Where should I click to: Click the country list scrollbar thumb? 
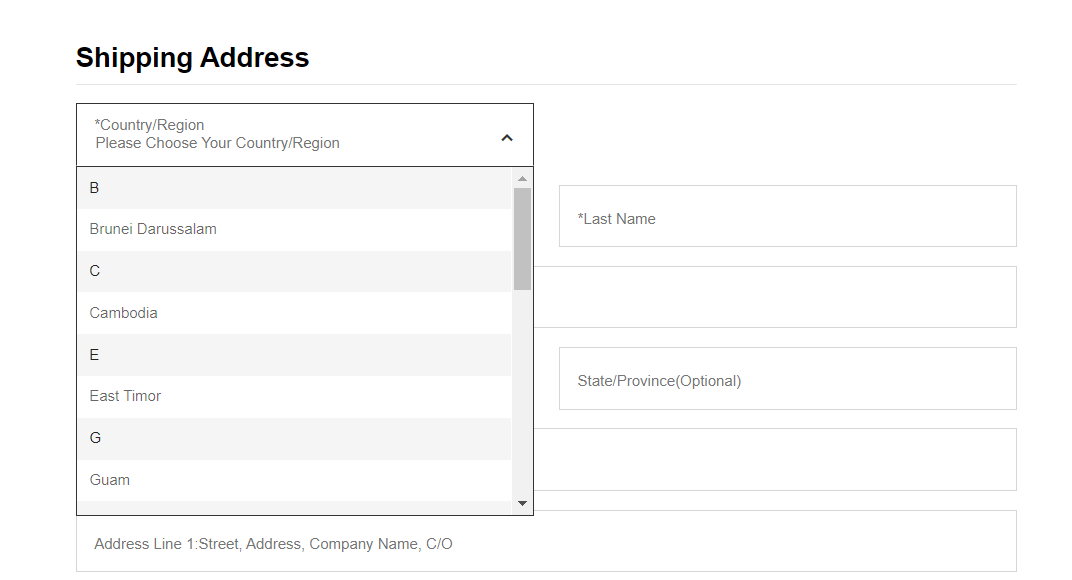point(522,238)
